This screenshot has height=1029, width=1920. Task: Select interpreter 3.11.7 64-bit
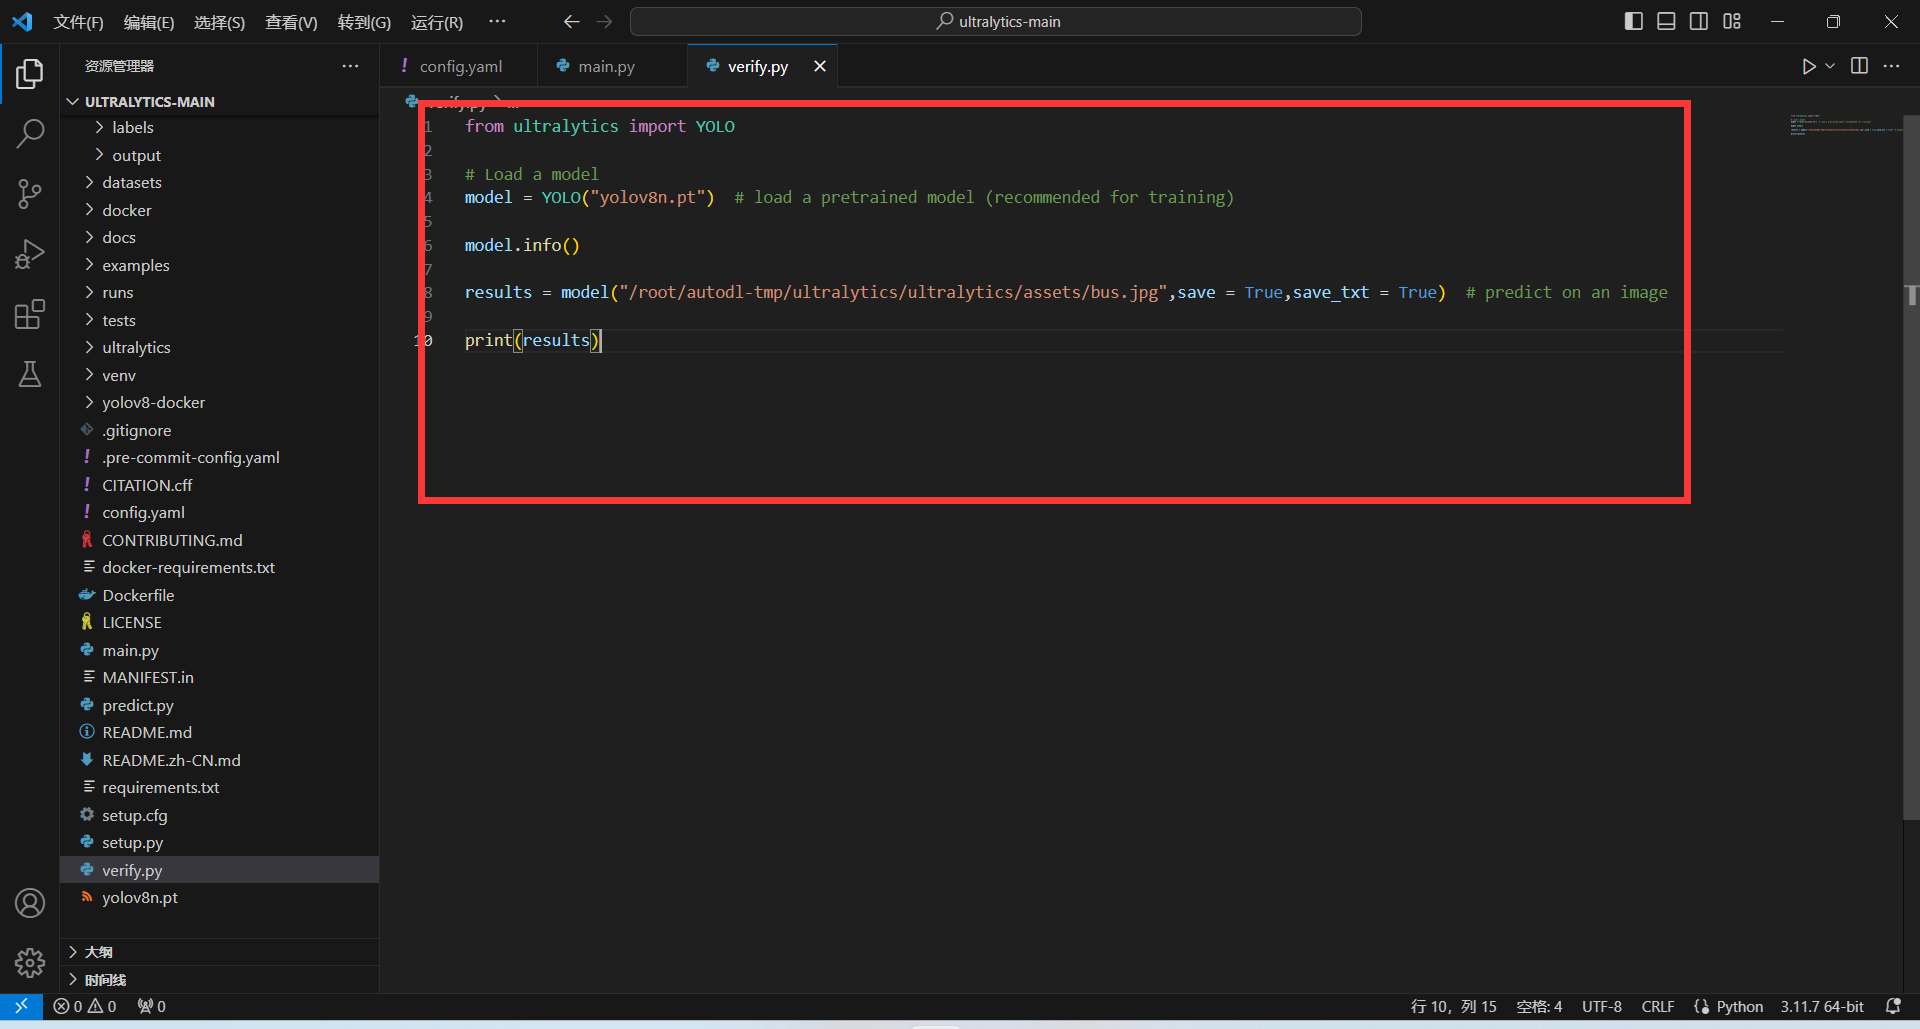click(1822, 1006)
